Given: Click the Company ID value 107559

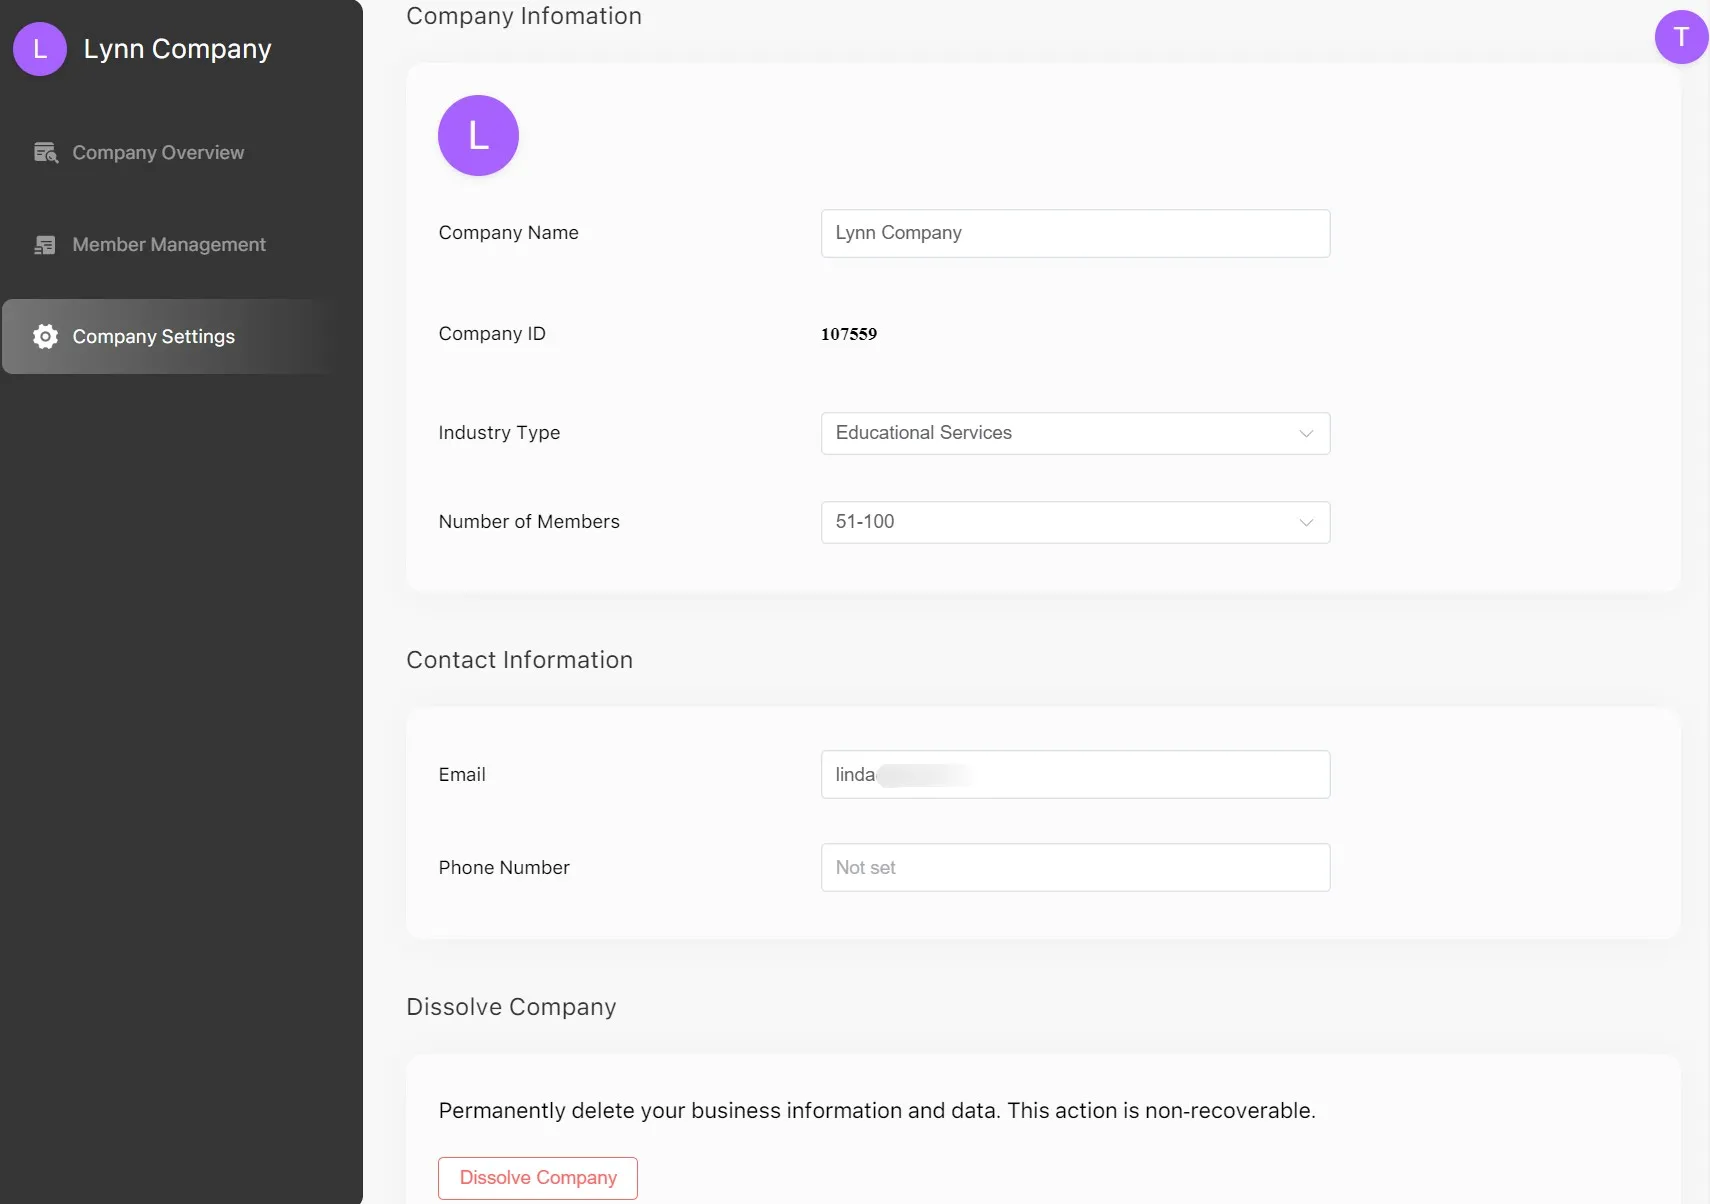Looking at the screenshot, I should click(849, 334).
